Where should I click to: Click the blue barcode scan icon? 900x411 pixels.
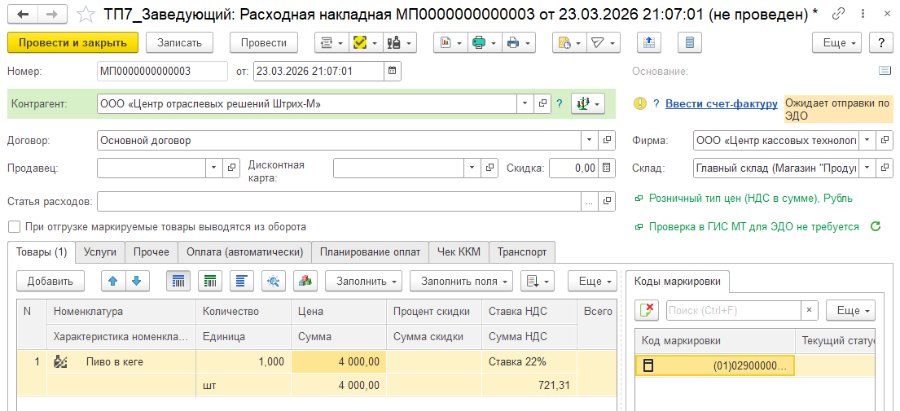[x=179, y=281]
